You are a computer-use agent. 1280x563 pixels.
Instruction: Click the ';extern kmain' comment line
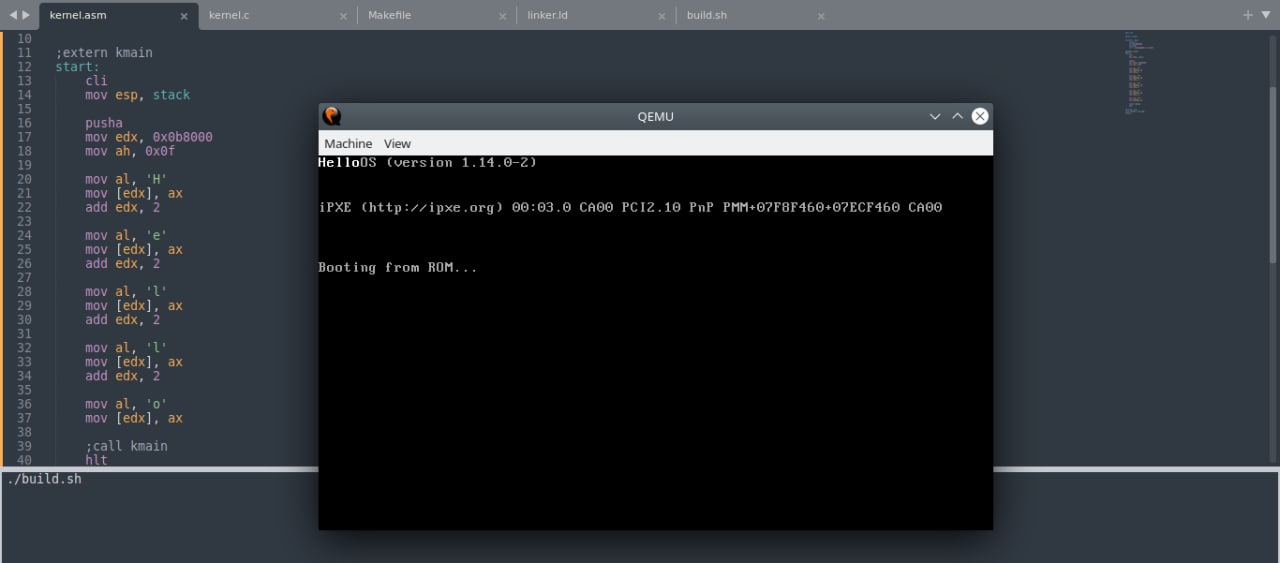pyautogui.click(x=104, y=52)
